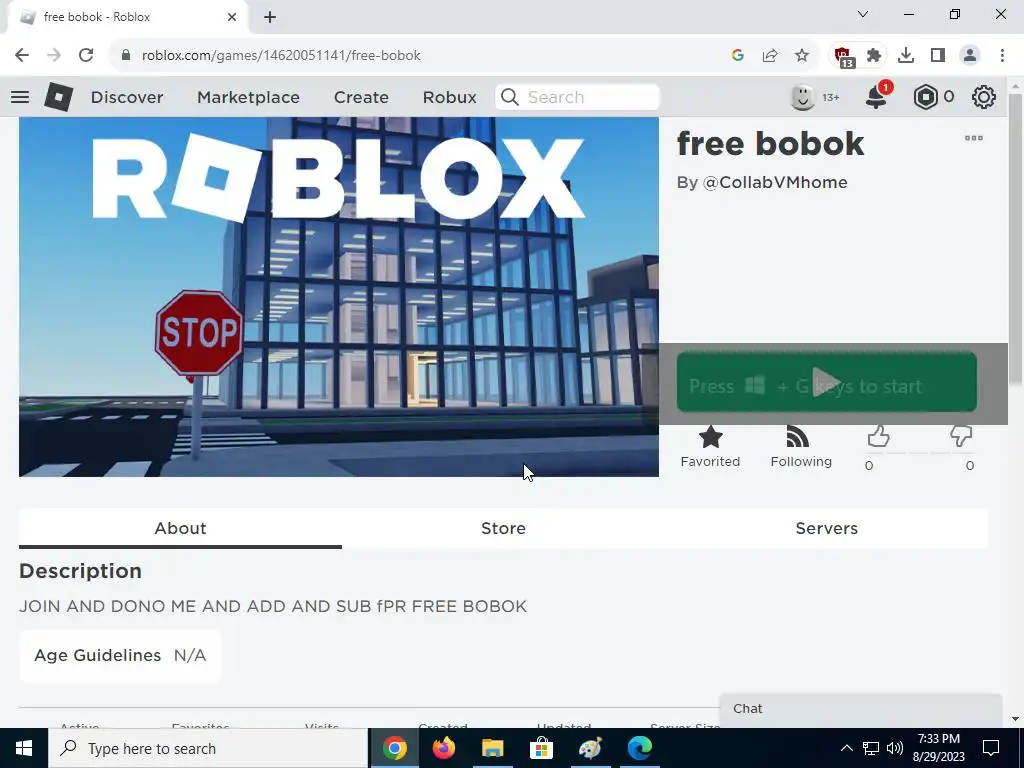Image resolution: width=1024 pixels, height=768 pixels.
Task: Open Chrome three-dot menu
Action: 1002,56
